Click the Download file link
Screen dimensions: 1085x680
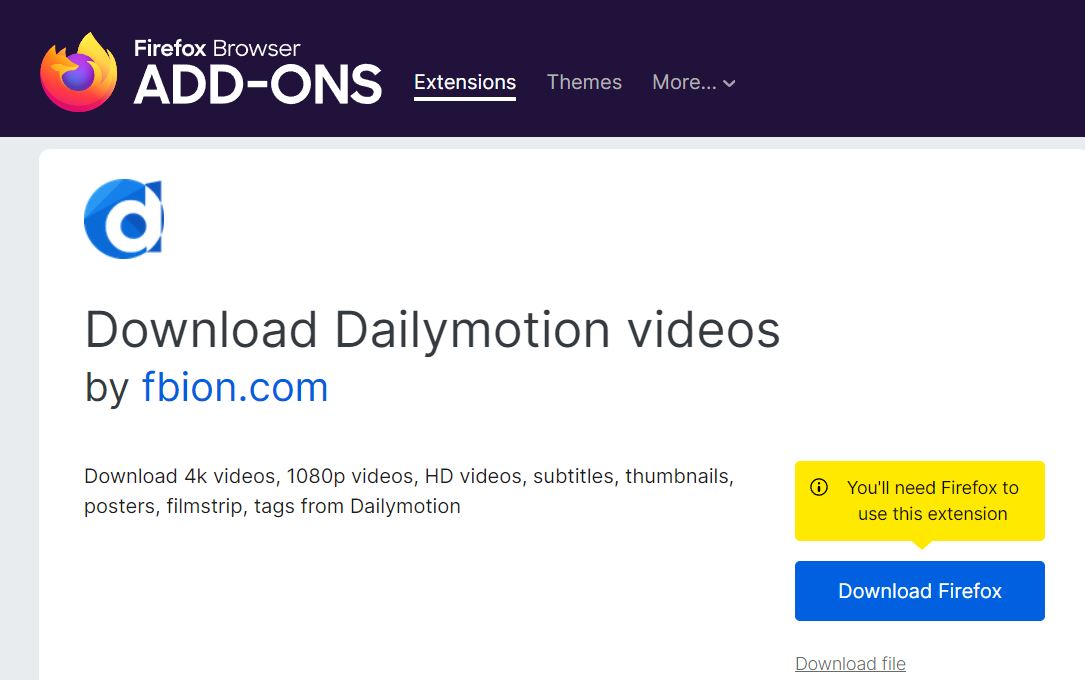[850, 663]
